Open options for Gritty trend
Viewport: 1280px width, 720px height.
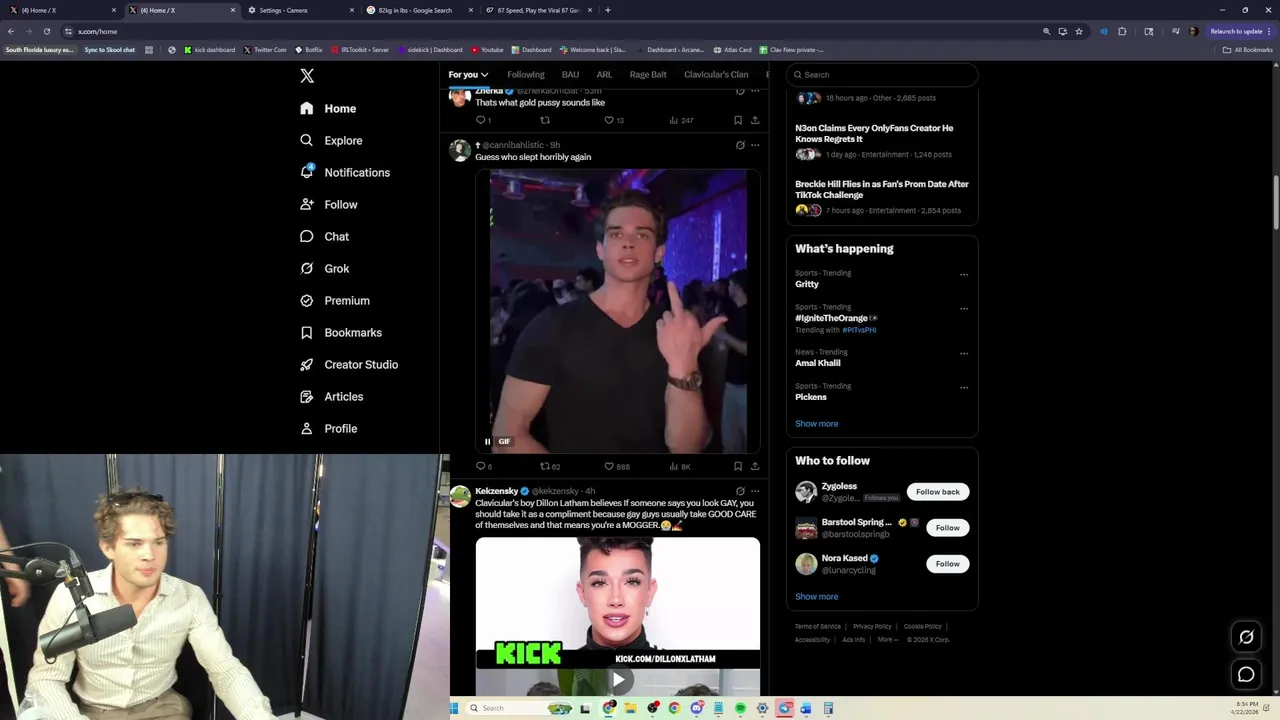coord(964,275)
